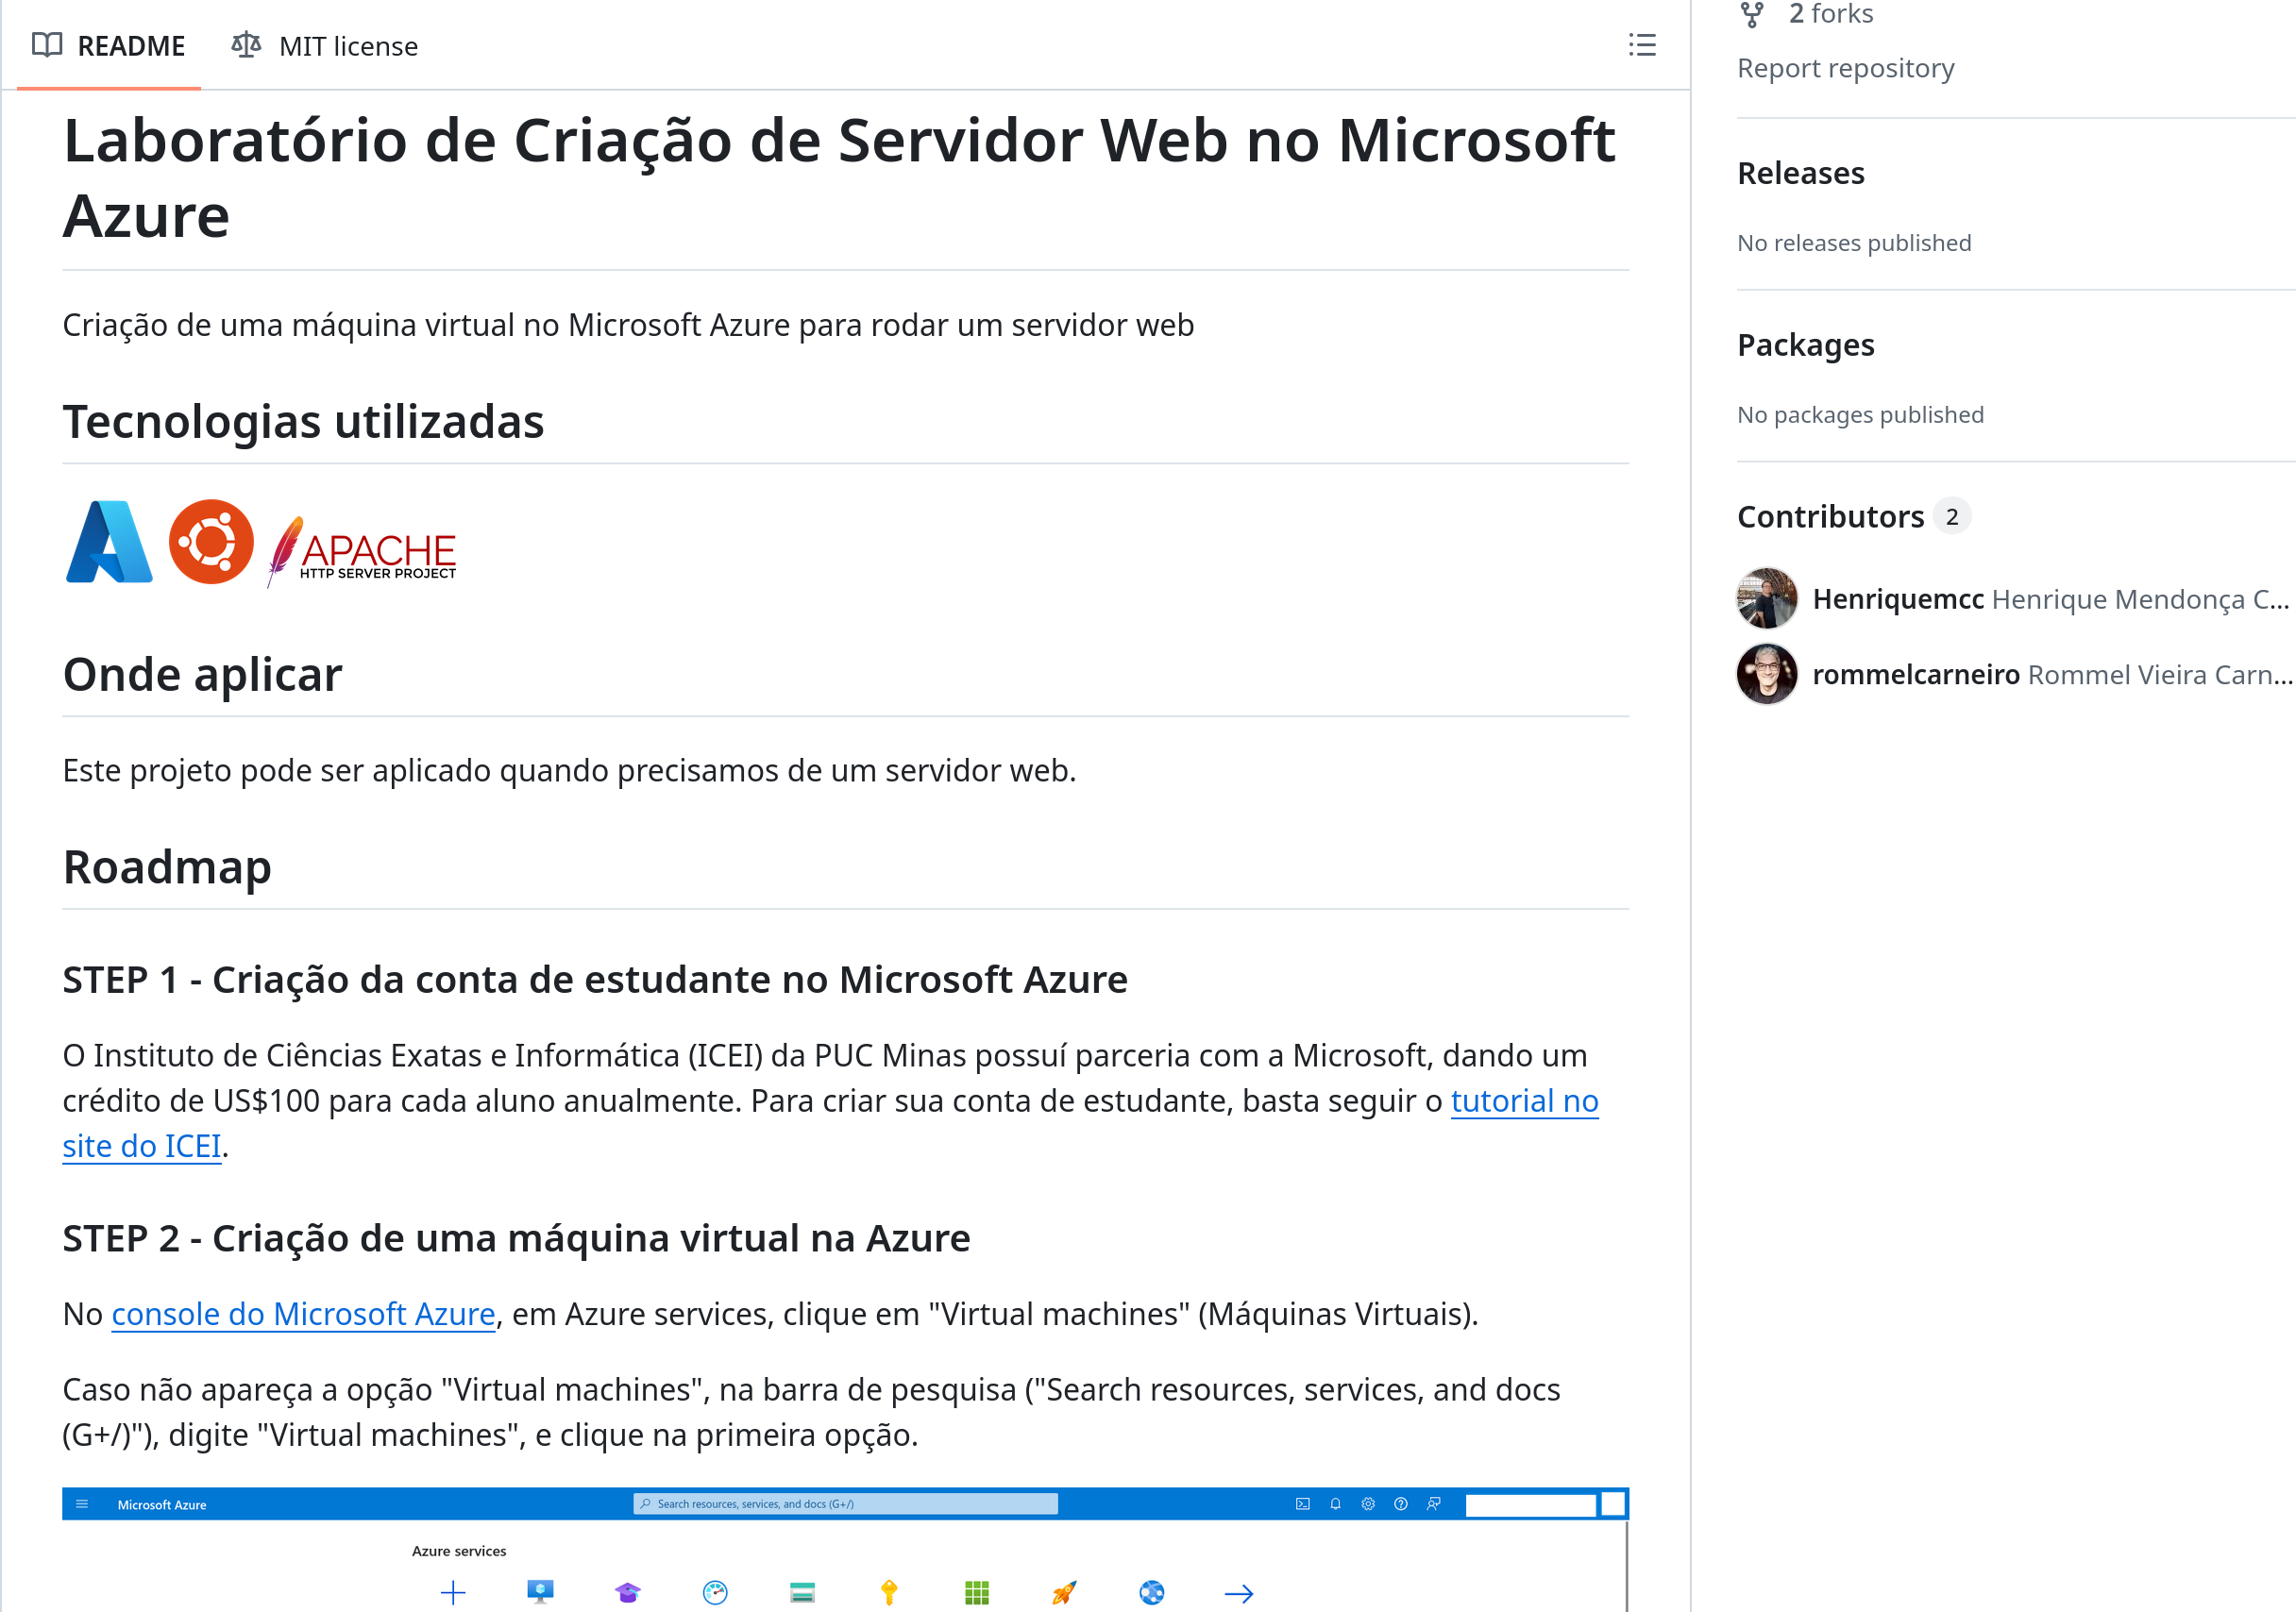Click the SSH keys icon in Azure services
This screenshot has height=1612, width=2296.
888,1591
